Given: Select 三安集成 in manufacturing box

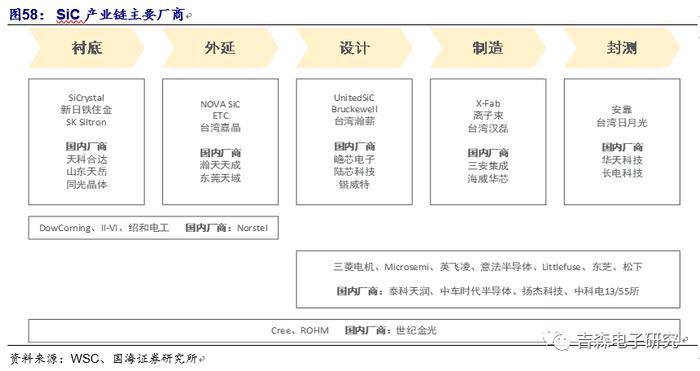Looking at the screenshot, I should click(x=488, y=166).
